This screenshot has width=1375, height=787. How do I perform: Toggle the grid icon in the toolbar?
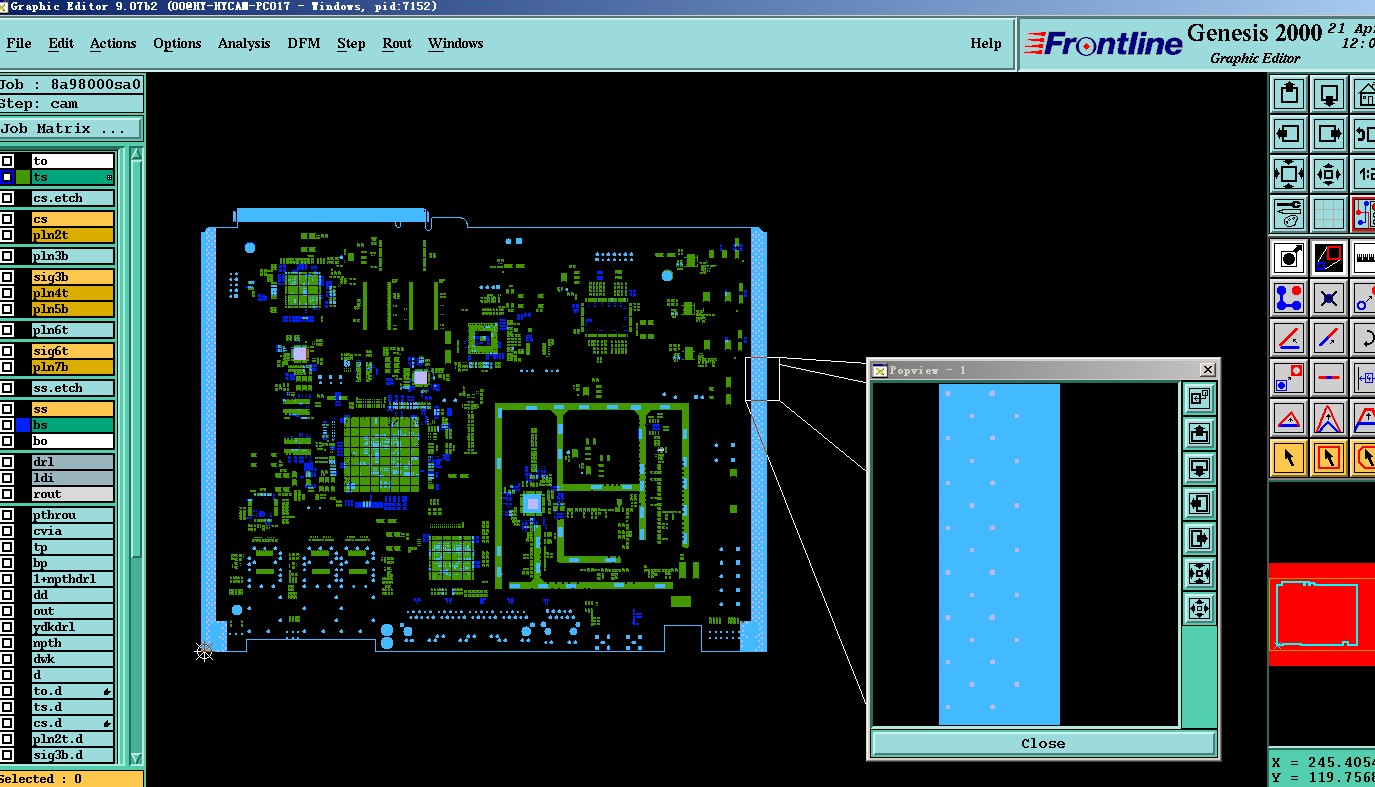[x=1328, y=213]
